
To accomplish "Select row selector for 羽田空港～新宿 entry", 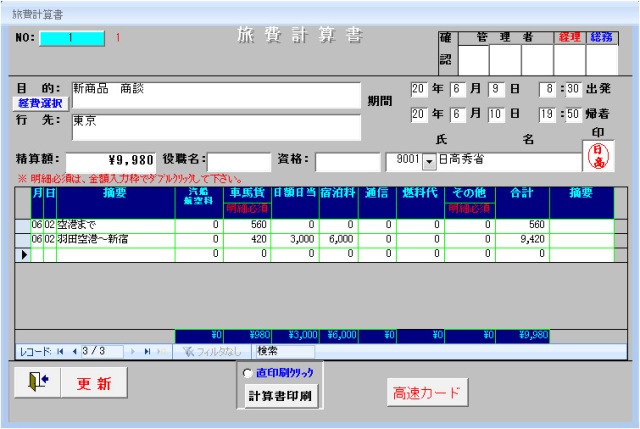I will (x=23, y=240).
